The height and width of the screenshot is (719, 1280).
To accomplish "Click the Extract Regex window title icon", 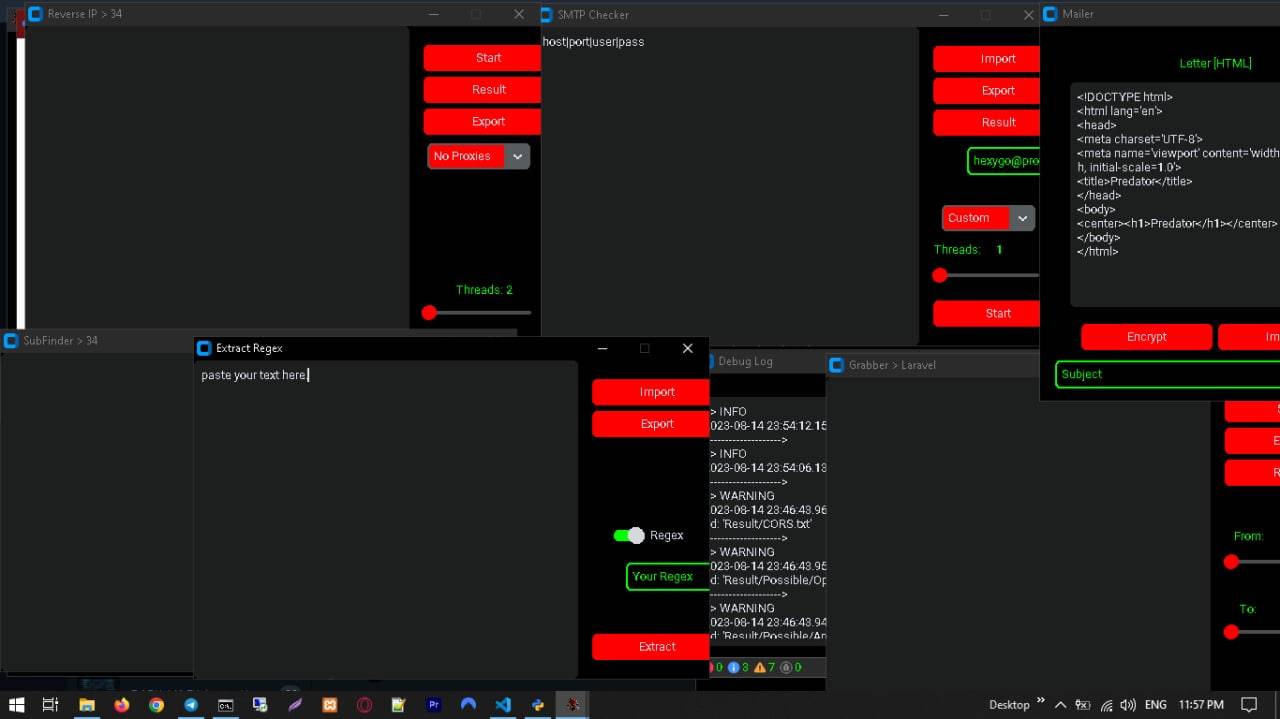I will (x=204, y=348).
